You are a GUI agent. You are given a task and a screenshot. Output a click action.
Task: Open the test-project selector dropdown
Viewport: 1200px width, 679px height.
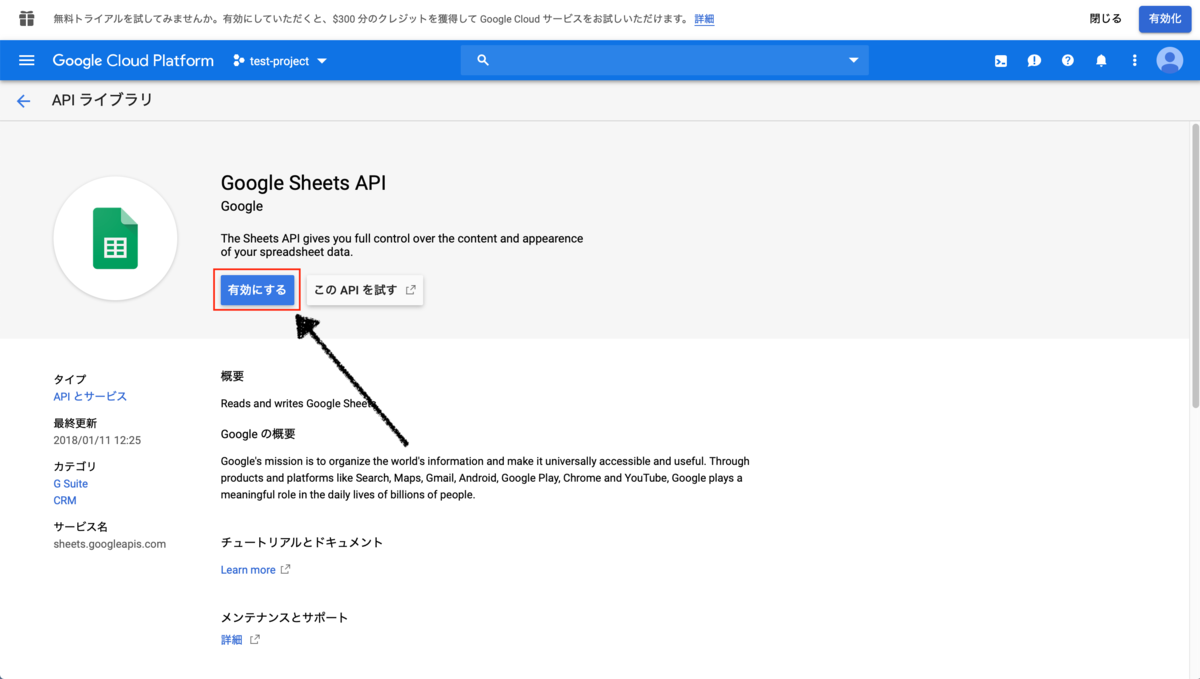280,61
